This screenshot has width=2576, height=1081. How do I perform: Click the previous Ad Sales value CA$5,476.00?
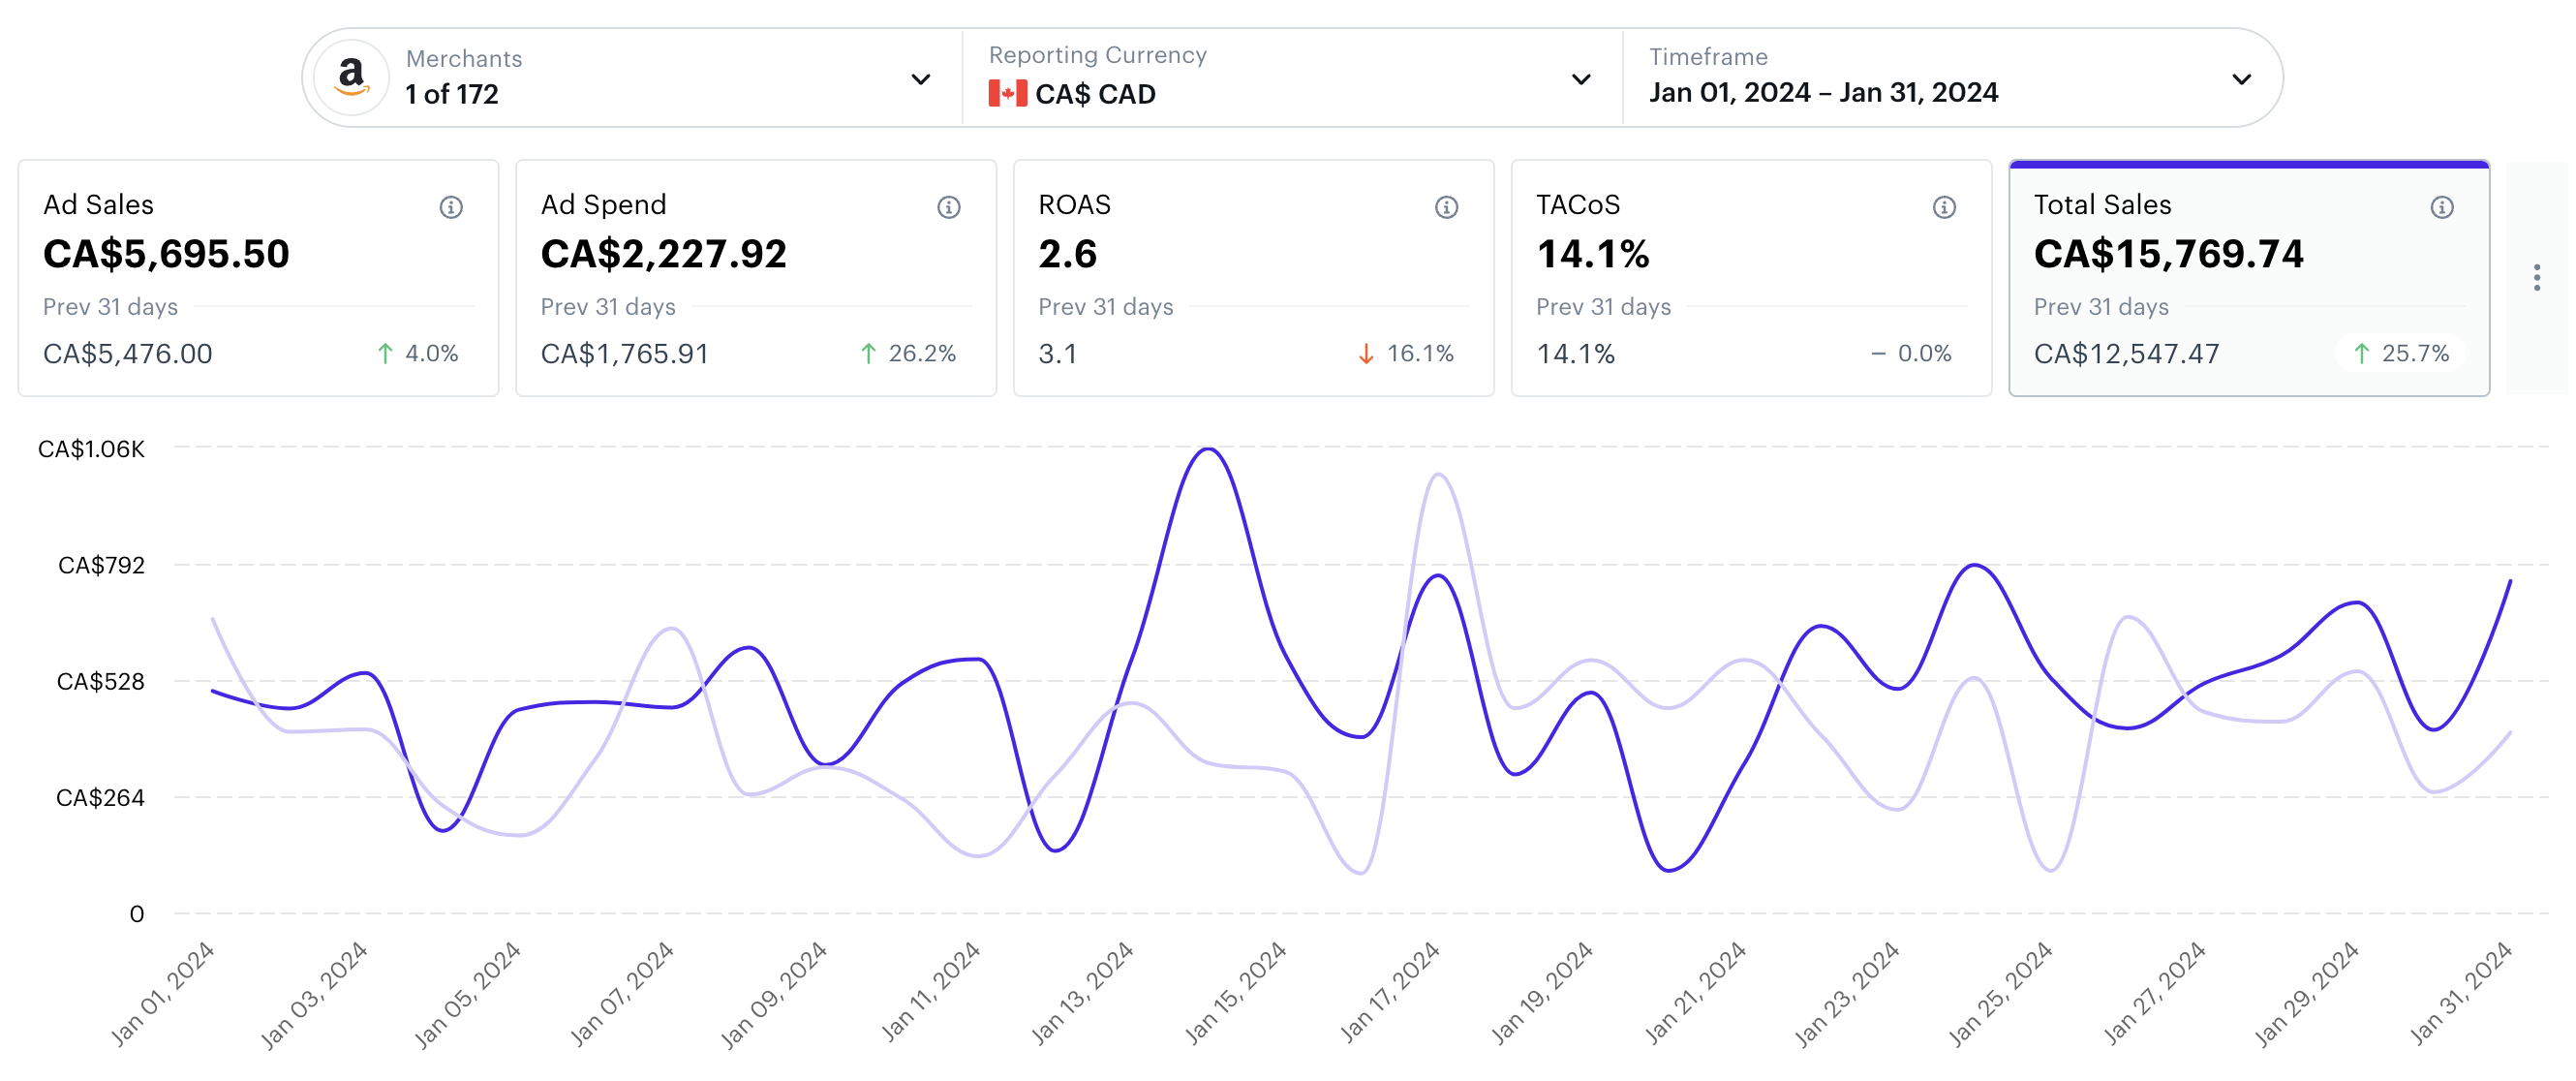[127, 354]
